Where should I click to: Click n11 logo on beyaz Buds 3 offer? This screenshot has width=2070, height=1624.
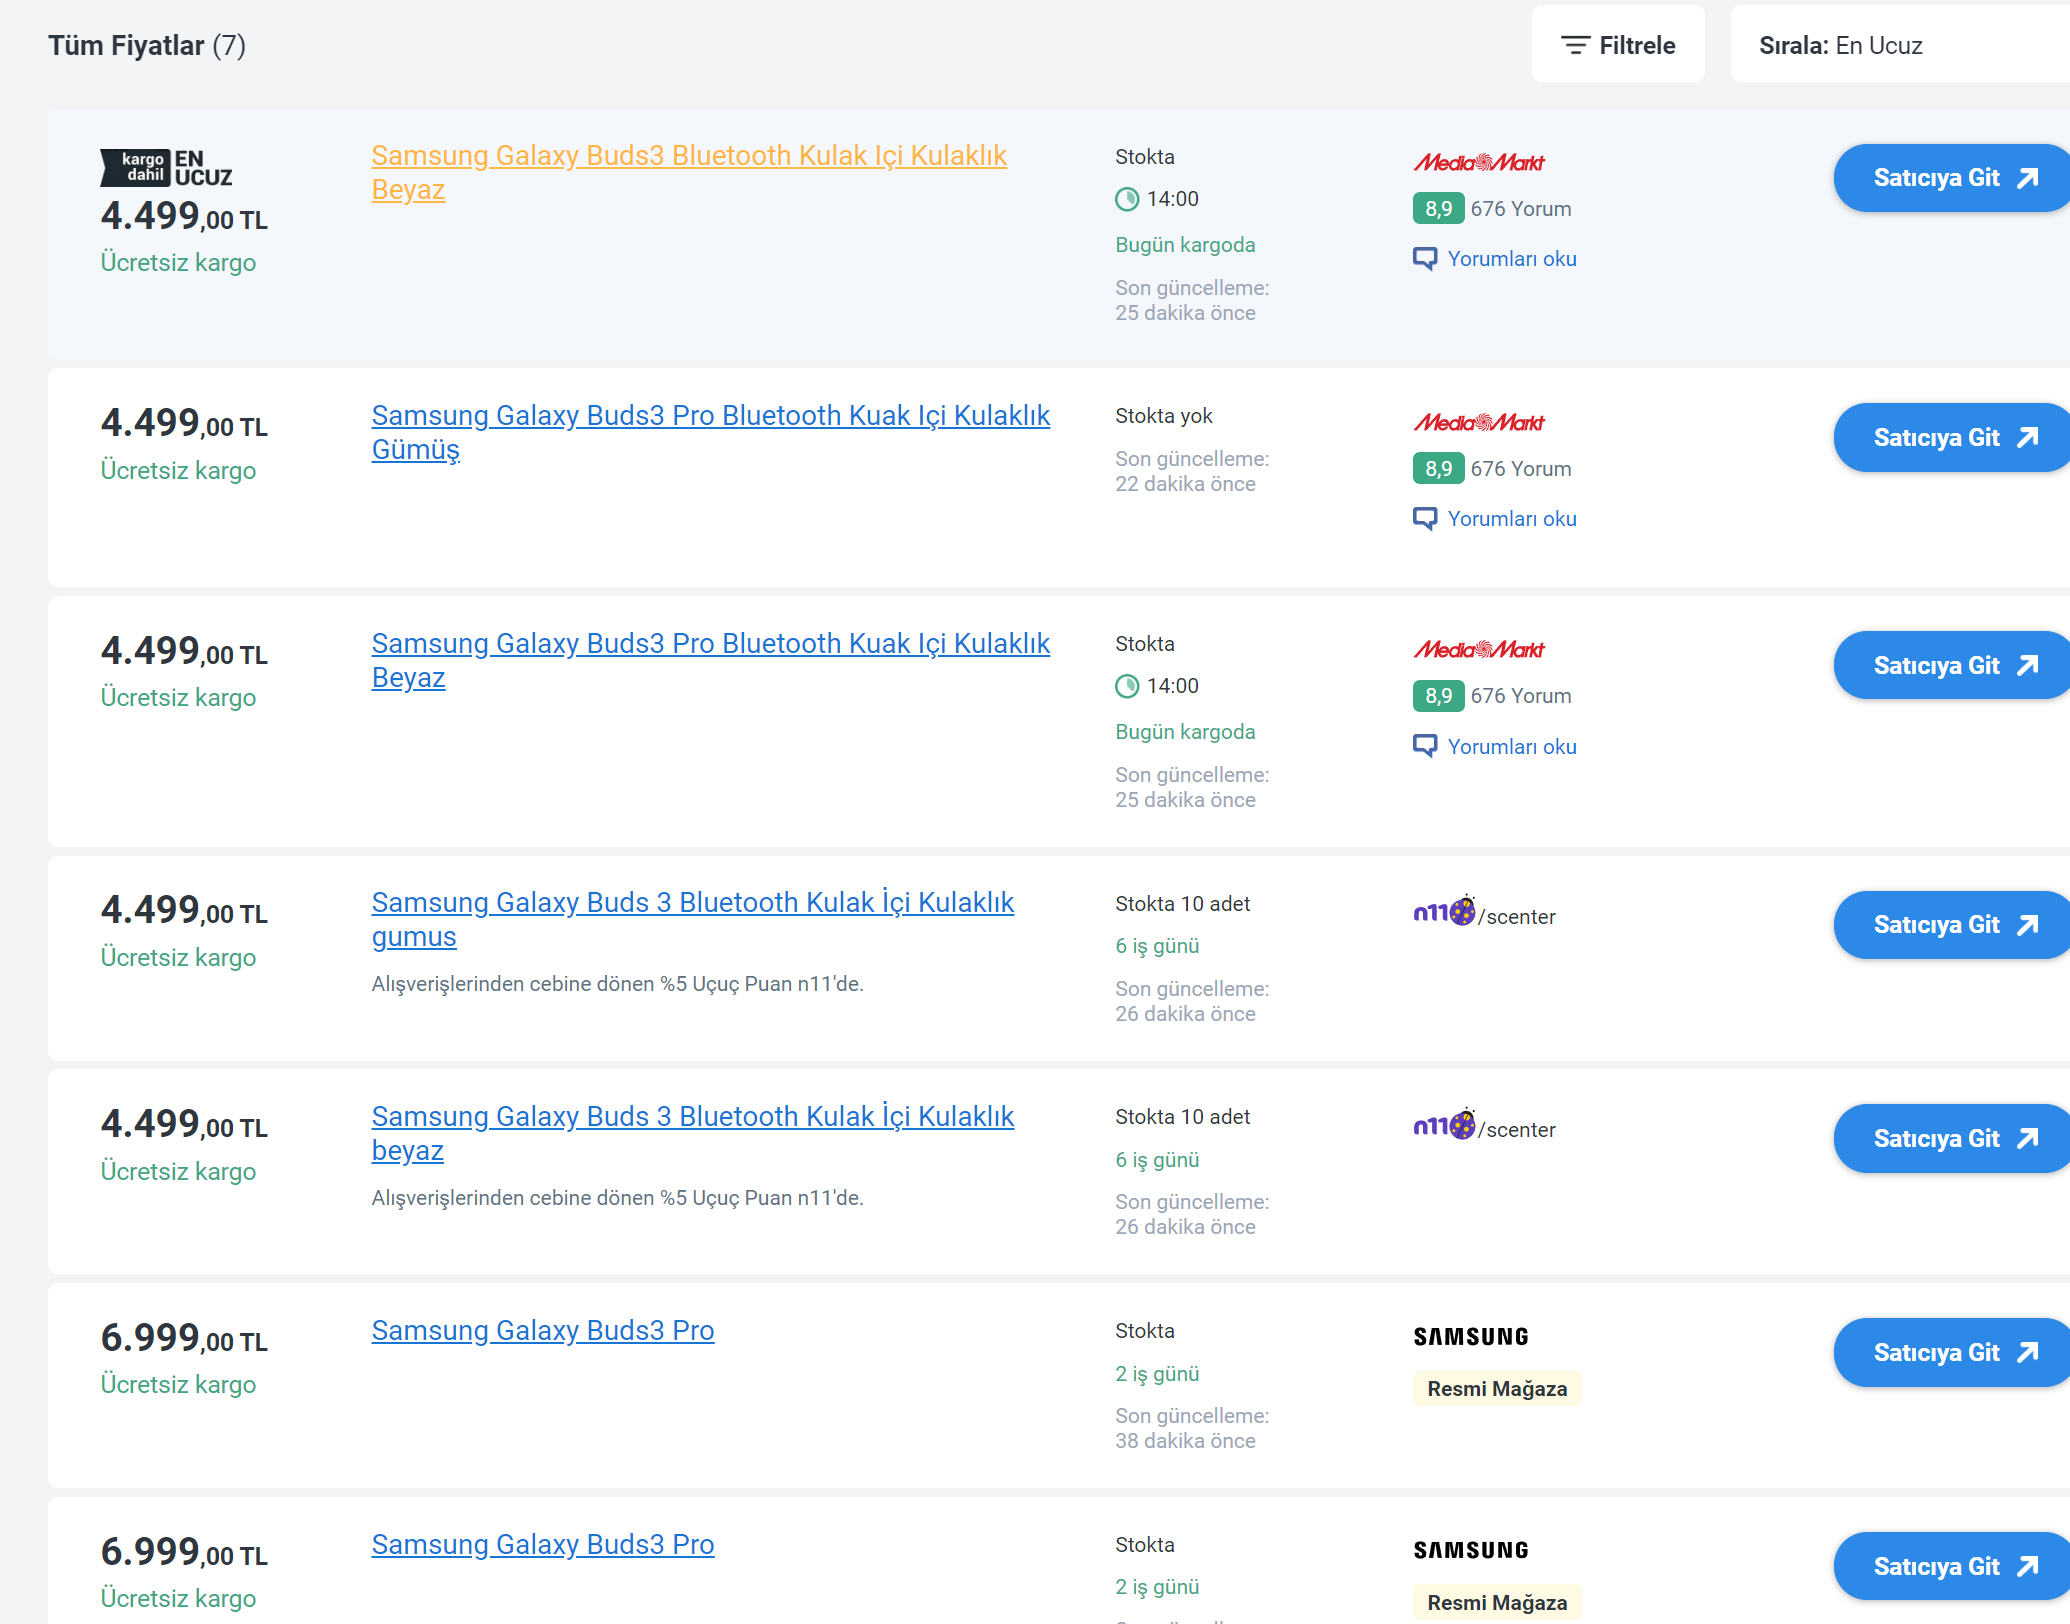pyautogui.click(x=1443, y=1126)
